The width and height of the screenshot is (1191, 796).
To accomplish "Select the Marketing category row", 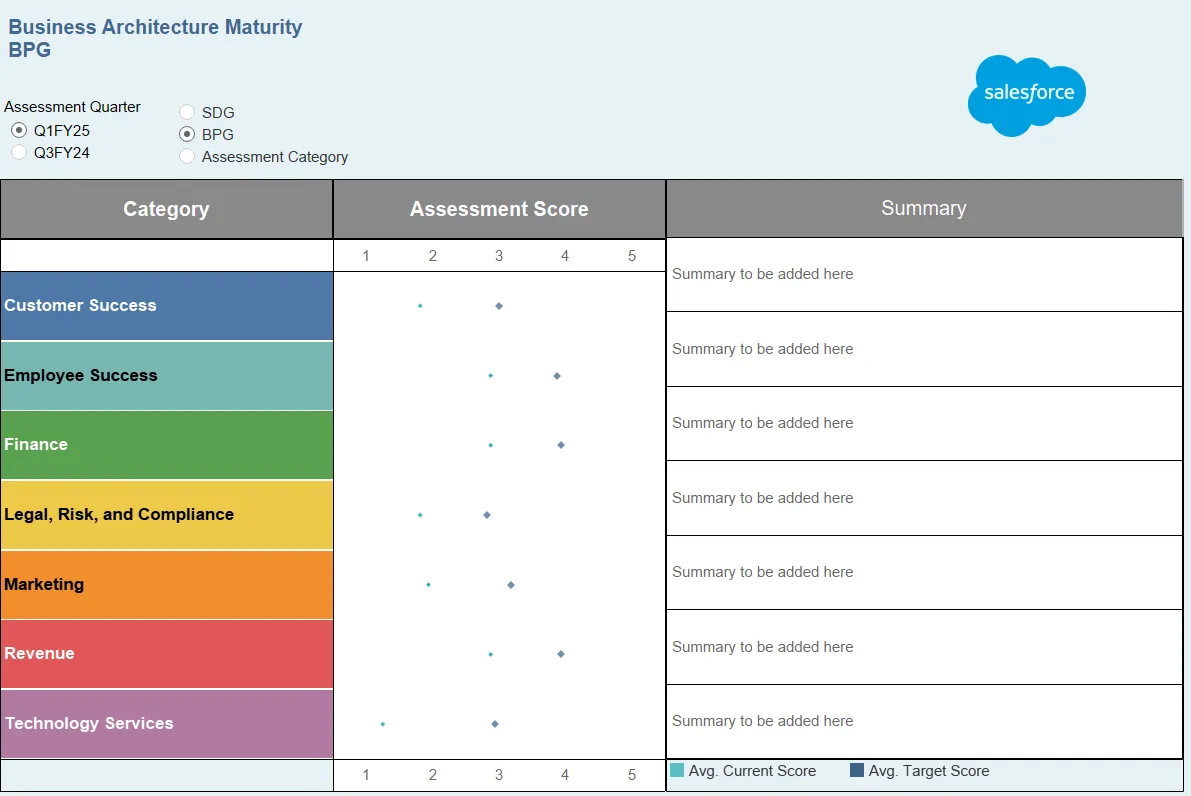I will 167,585.
